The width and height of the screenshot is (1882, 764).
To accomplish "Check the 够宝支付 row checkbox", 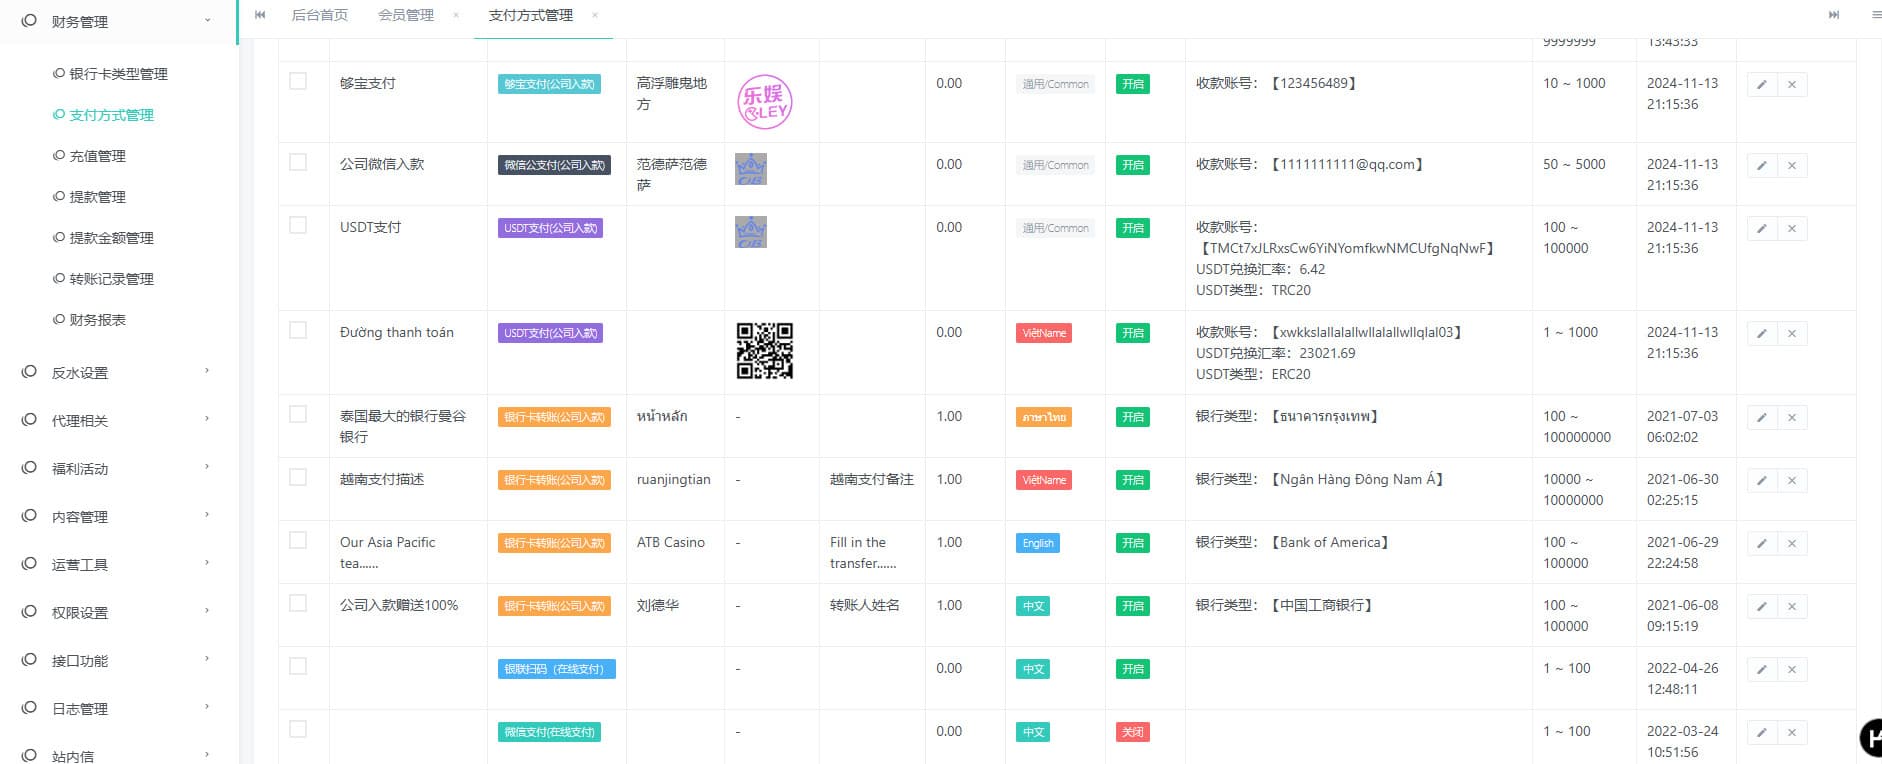I will 298,82.
